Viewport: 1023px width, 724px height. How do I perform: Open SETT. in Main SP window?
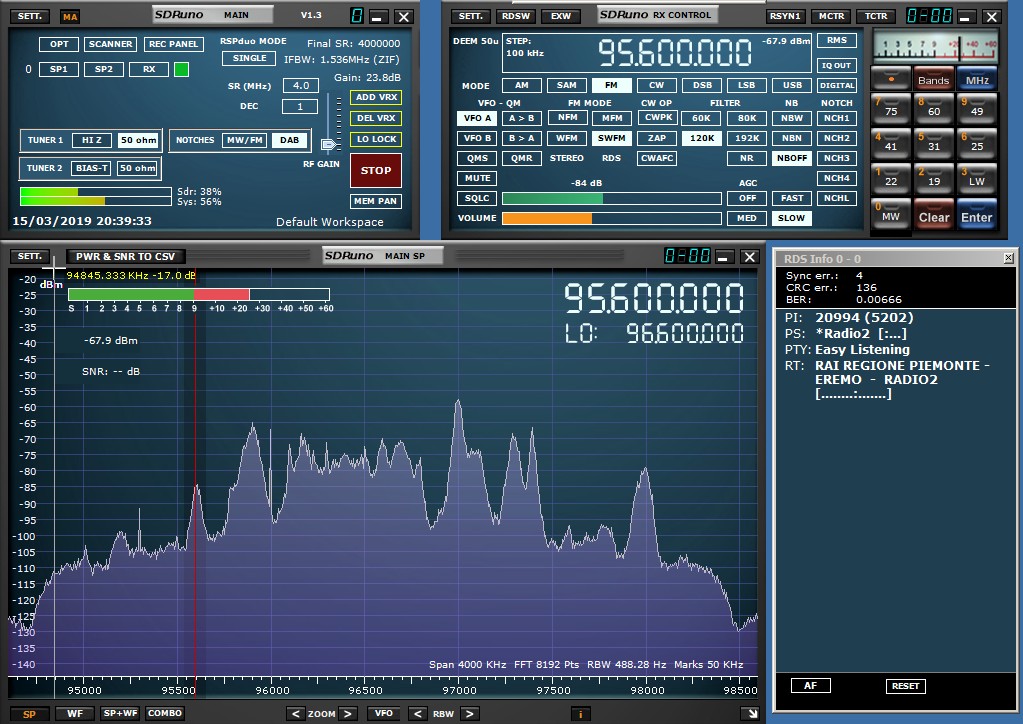pyautogui.click(x=30, y=256)
